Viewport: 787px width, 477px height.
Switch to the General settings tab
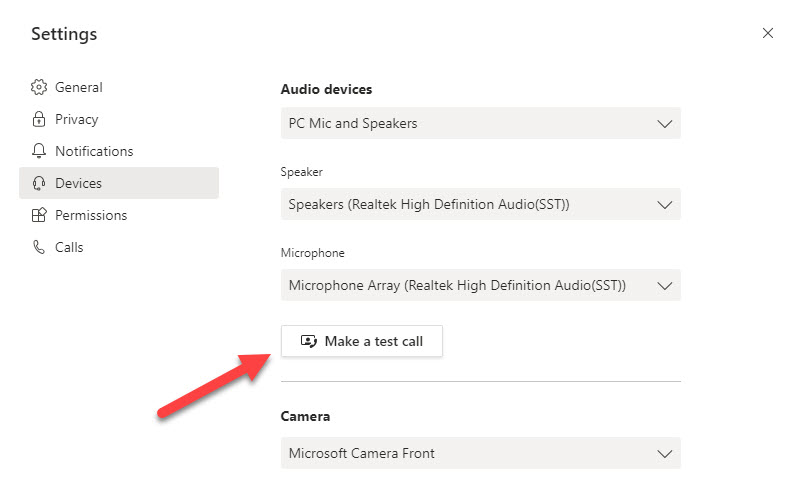click(x=79, y=88)
